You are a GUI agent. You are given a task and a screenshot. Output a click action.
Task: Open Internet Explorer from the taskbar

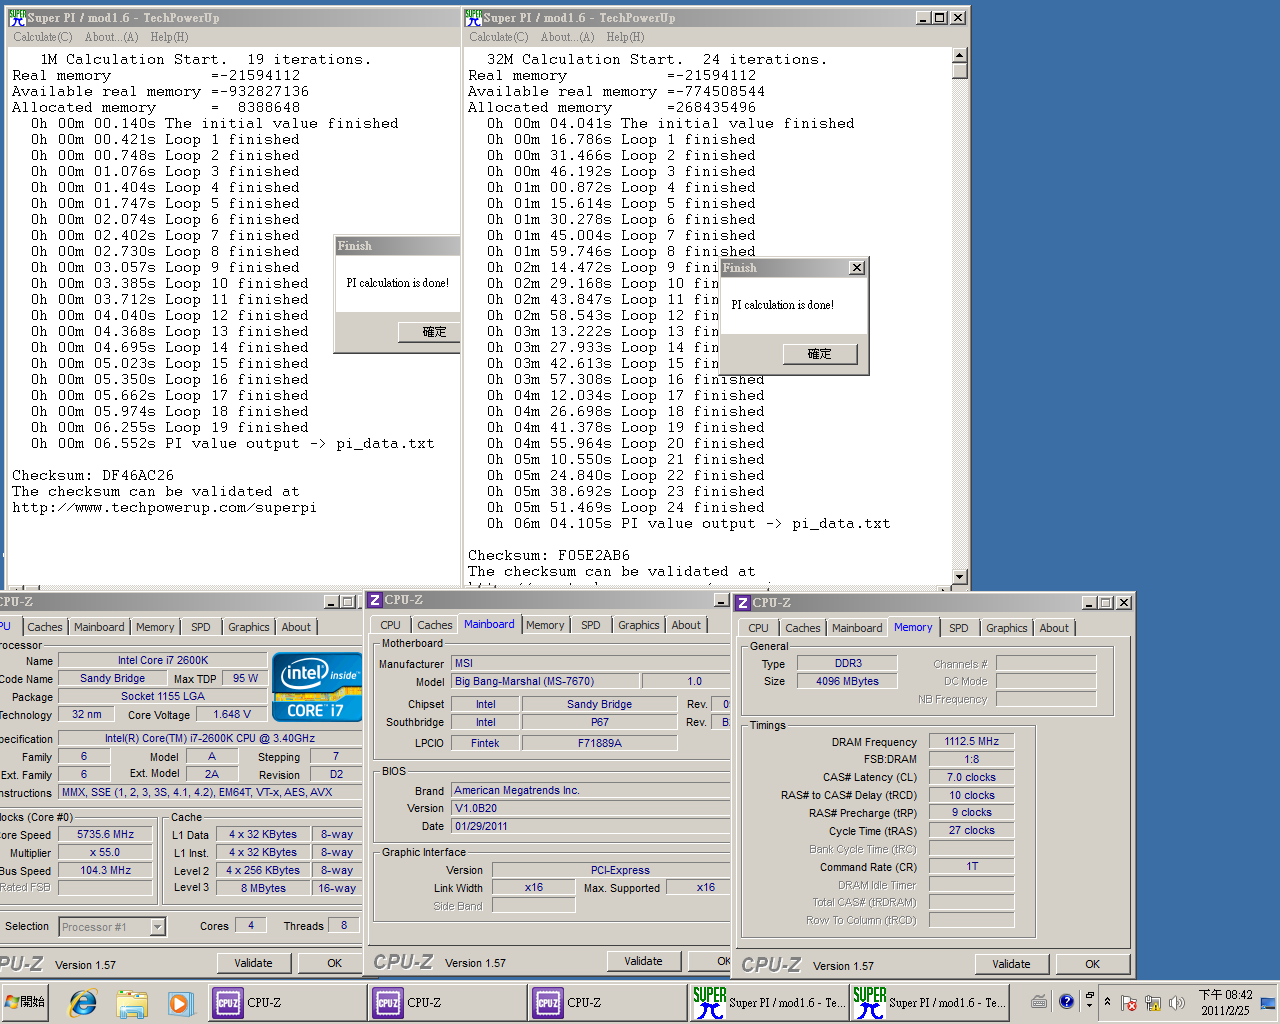click(x=83, y=1002)
